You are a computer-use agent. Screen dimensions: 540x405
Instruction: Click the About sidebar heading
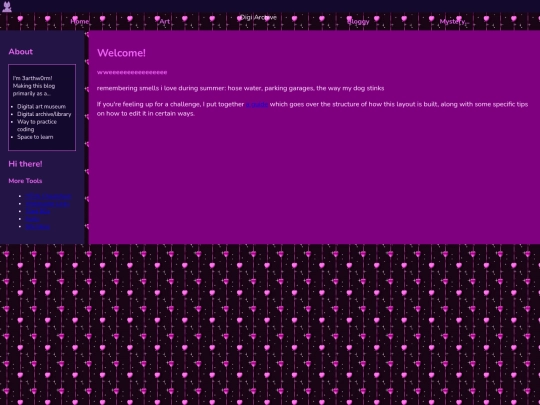pos(21,52)
